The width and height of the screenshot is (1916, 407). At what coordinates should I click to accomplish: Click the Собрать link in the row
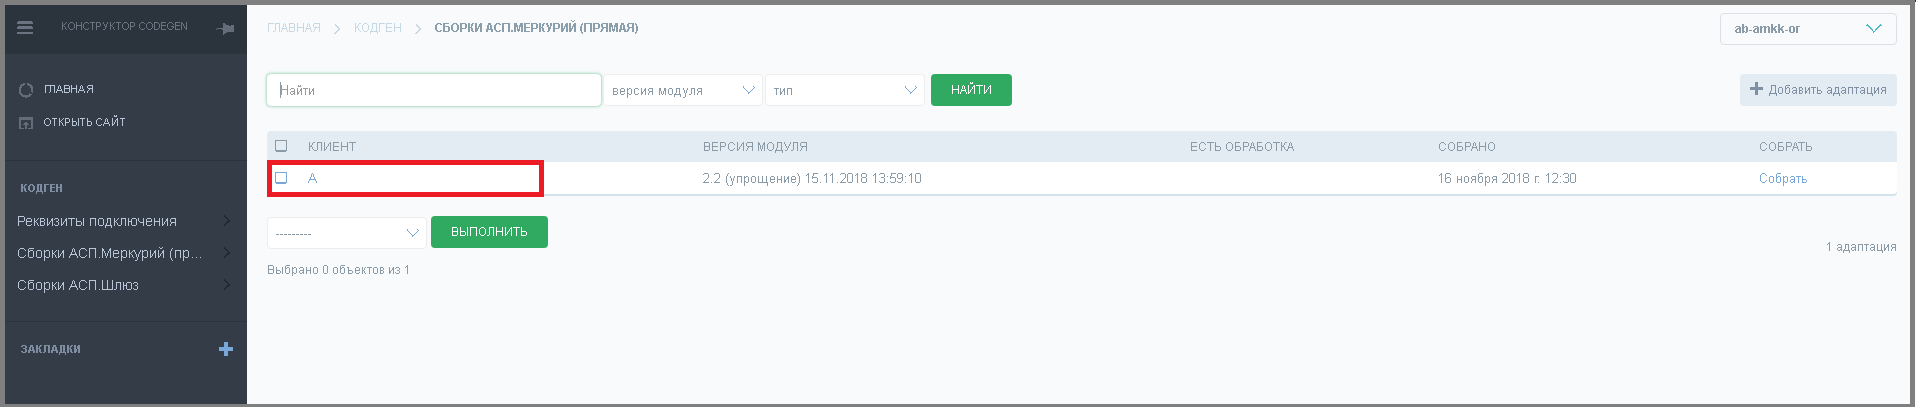1783,179
